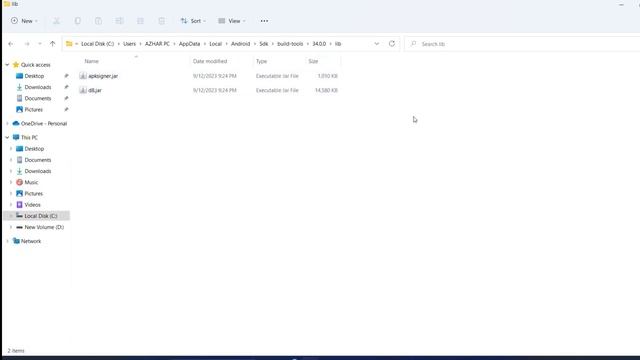
Task: Open New Volume (D:) drive
Action: click(44, 227)
